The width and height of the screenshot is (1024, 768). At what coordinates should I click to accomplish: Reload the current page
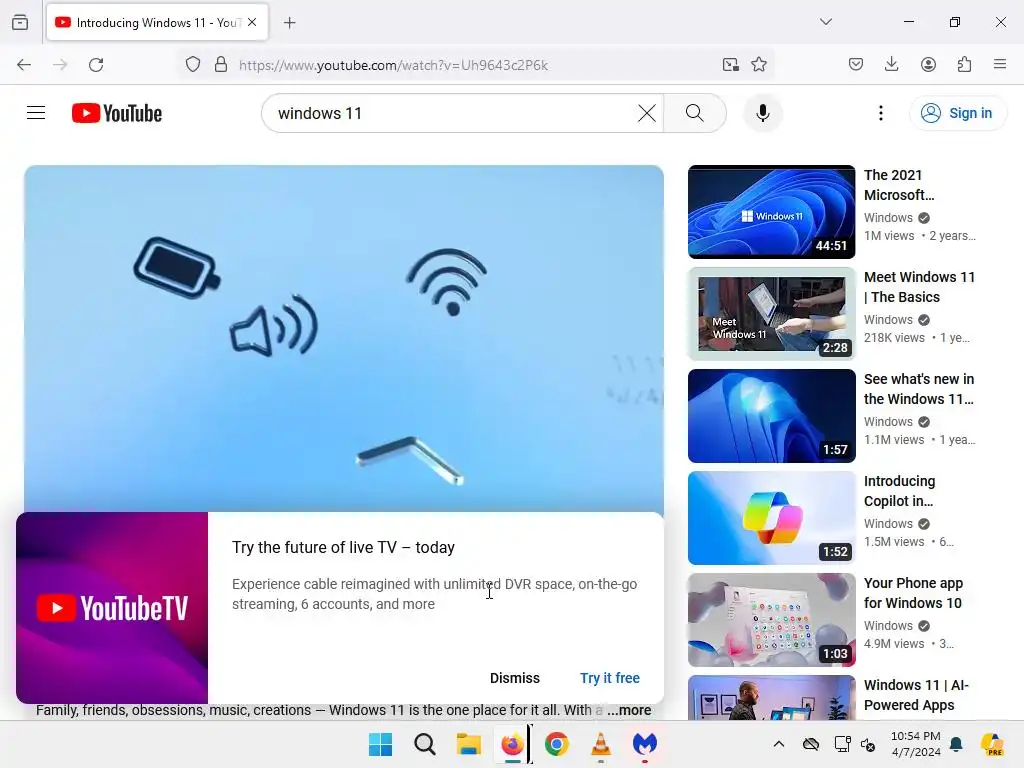[x=96, y=65]
